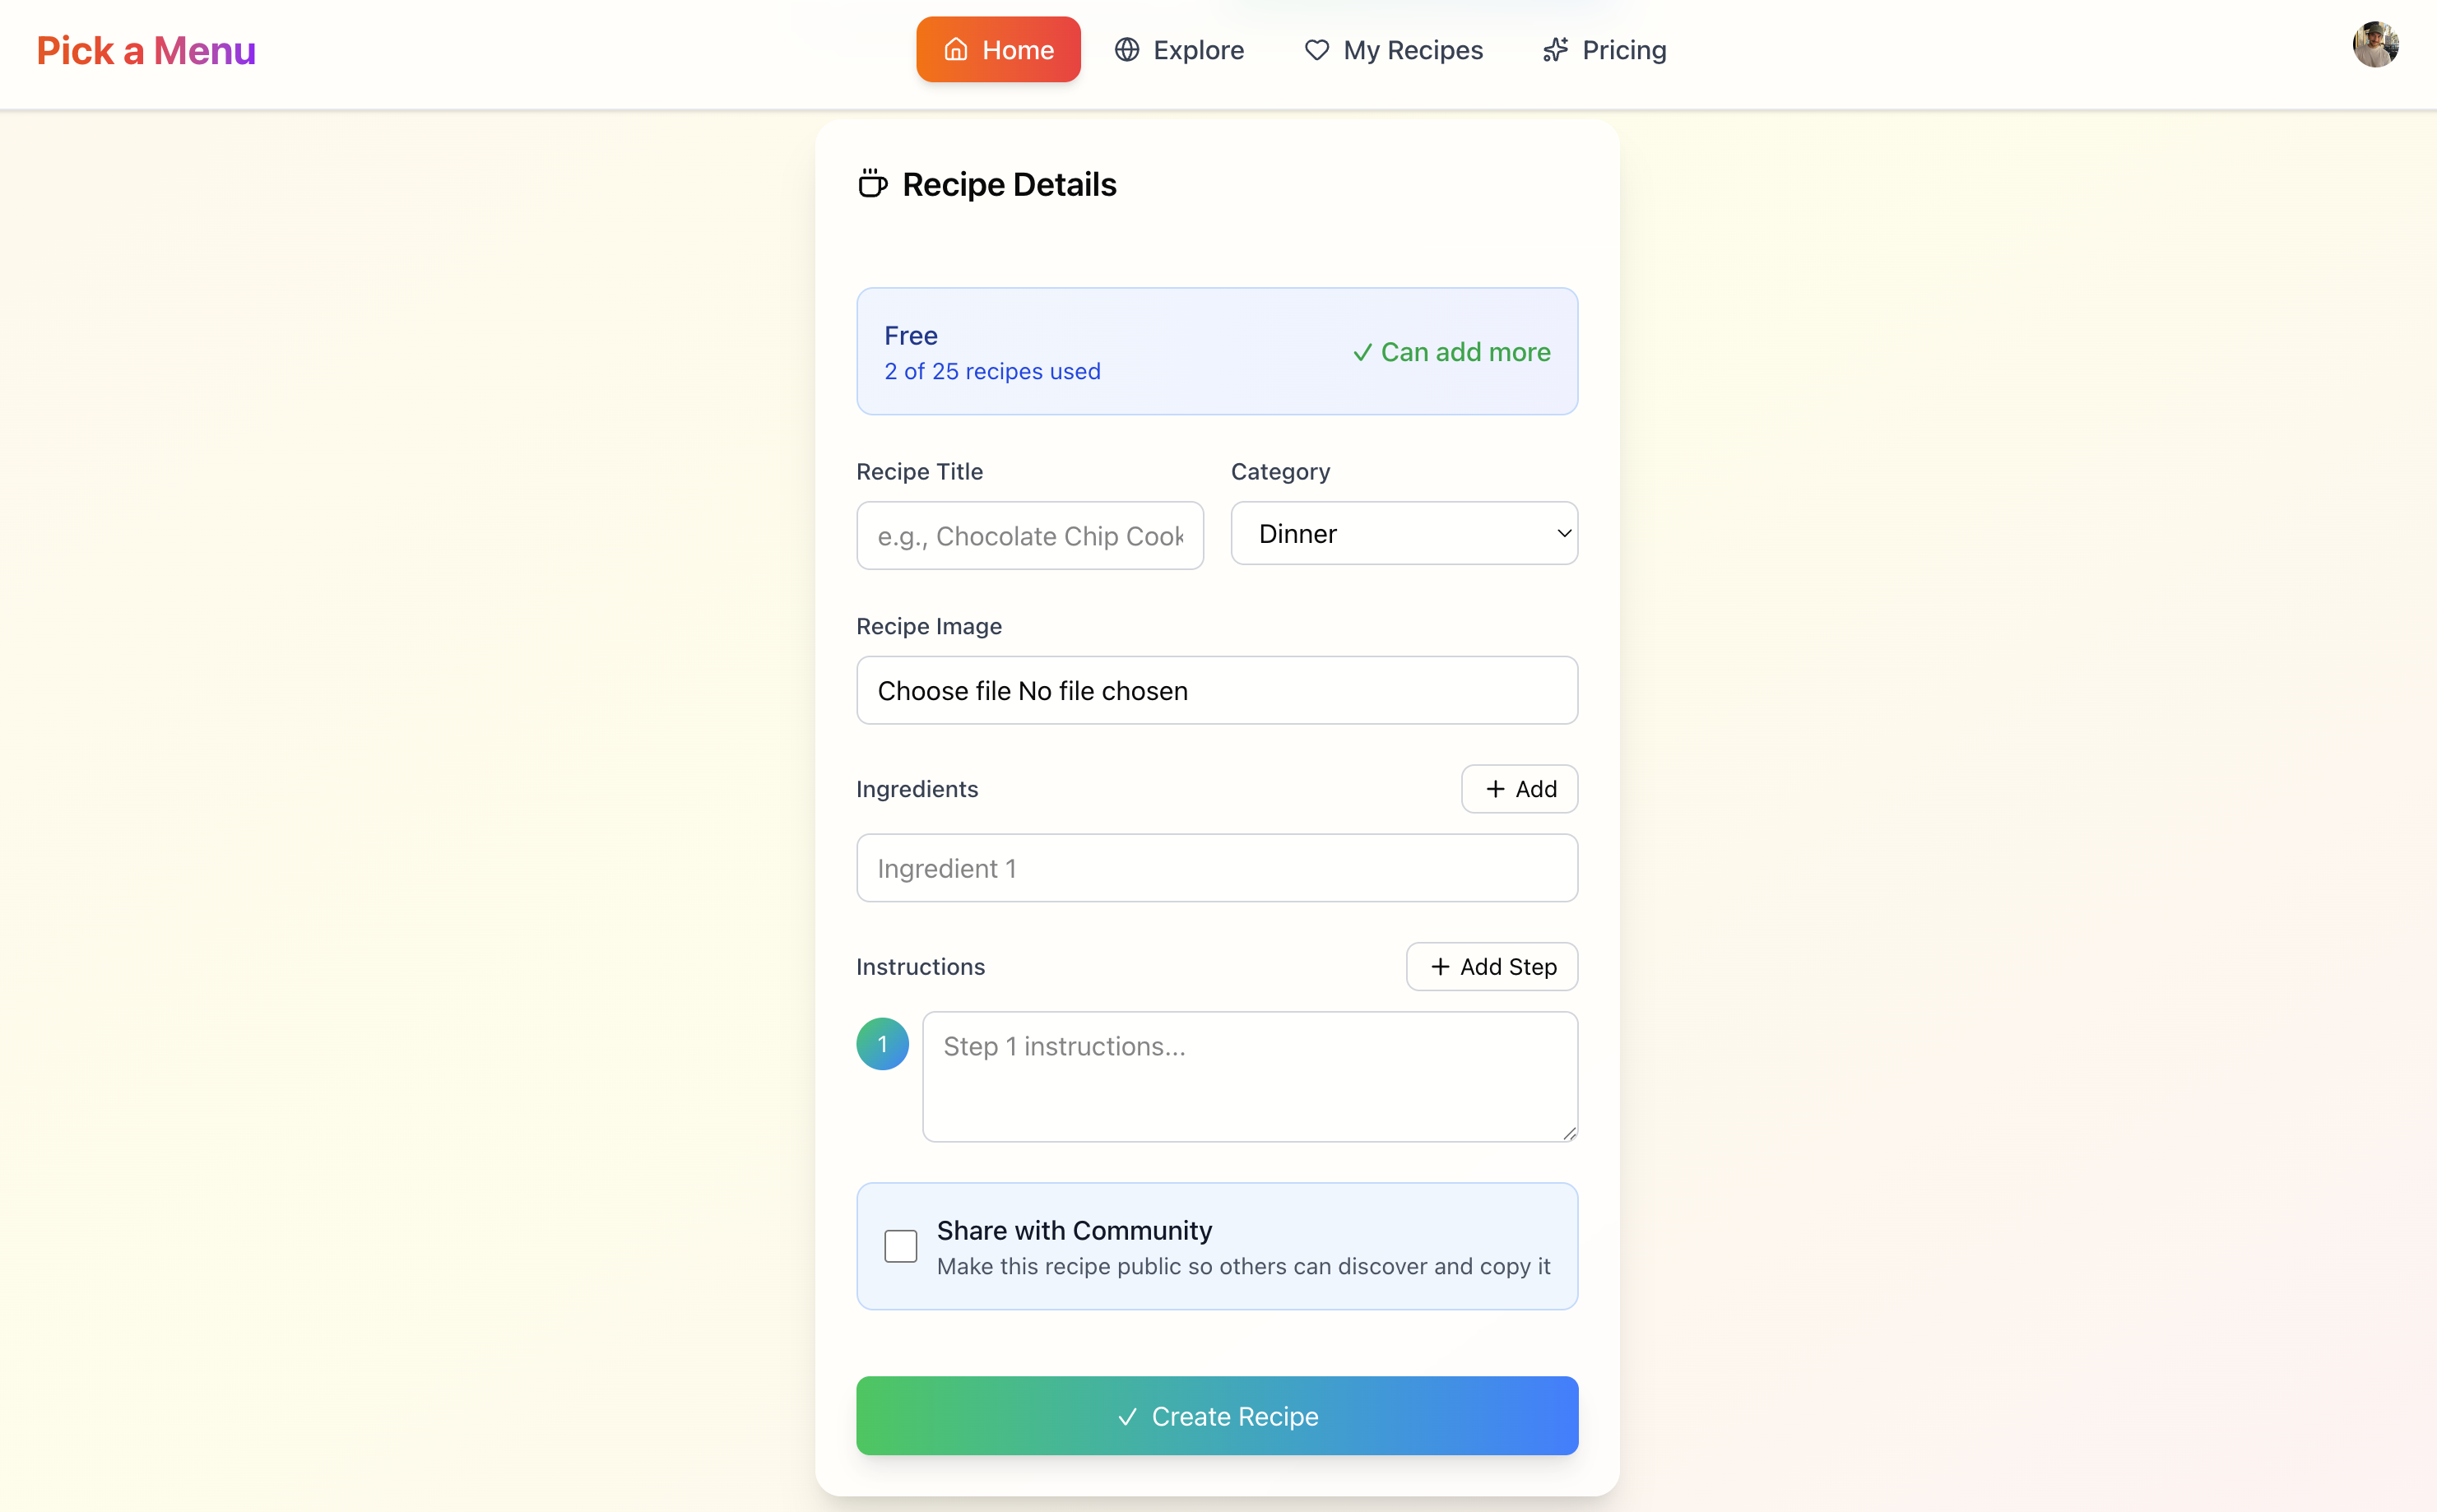Click the Category dropdown chevron arrow
The image size is (2437, 1512).
[x=1564, y=534]
